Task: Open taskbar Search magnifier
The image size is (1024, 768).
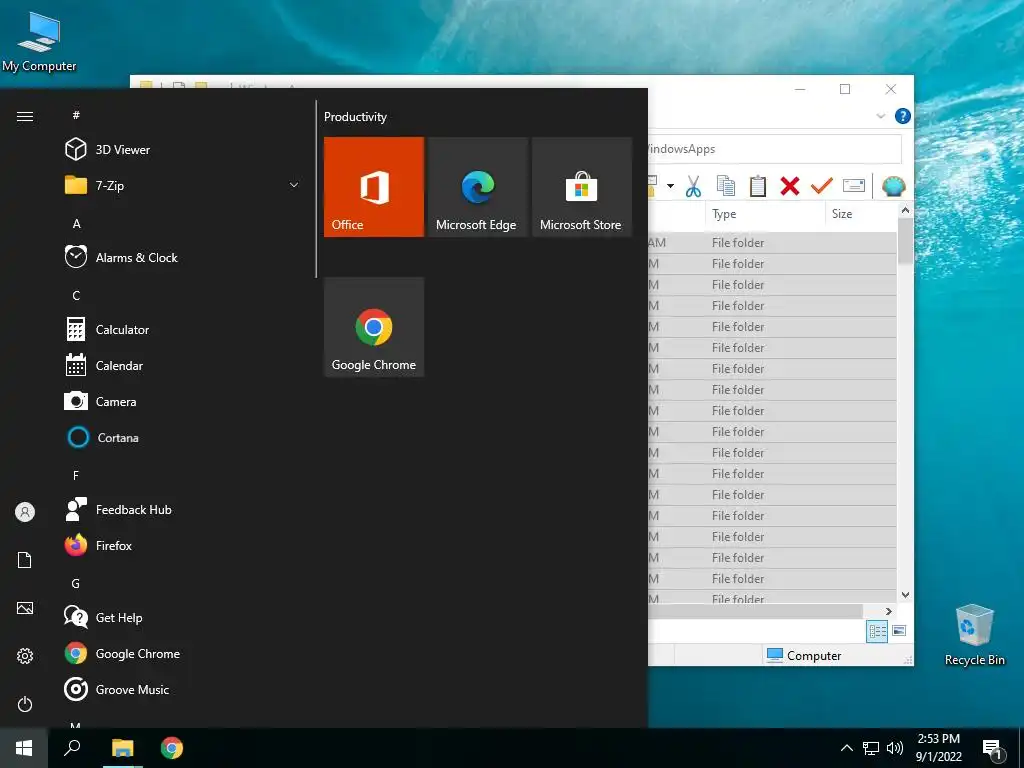Action: [x=72, y=748]
